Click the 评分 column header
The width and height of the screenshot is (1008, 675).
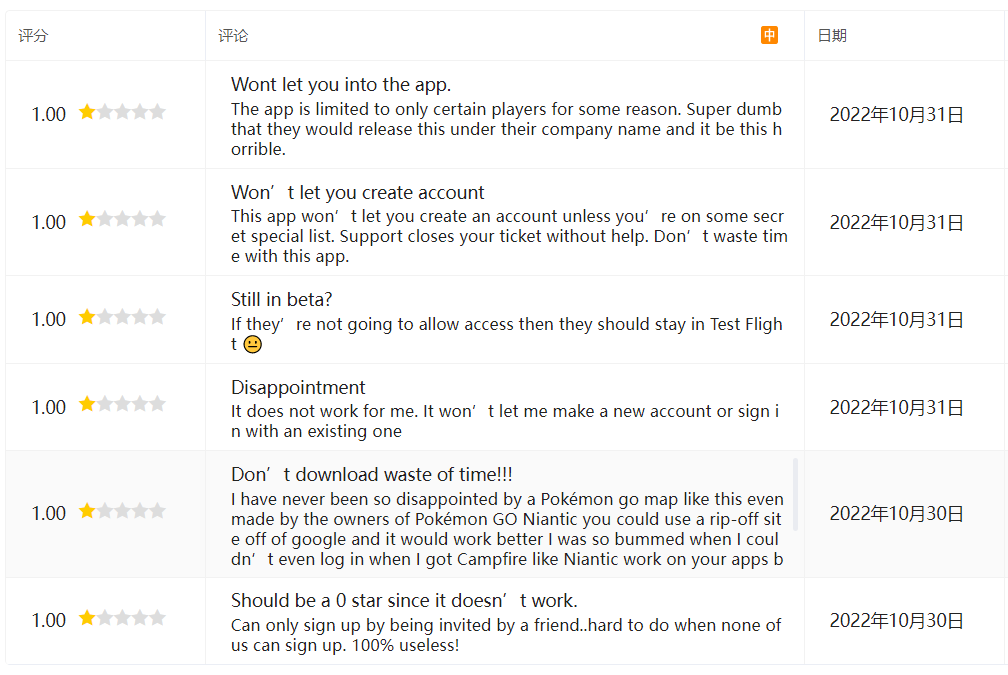pos(33,36)
